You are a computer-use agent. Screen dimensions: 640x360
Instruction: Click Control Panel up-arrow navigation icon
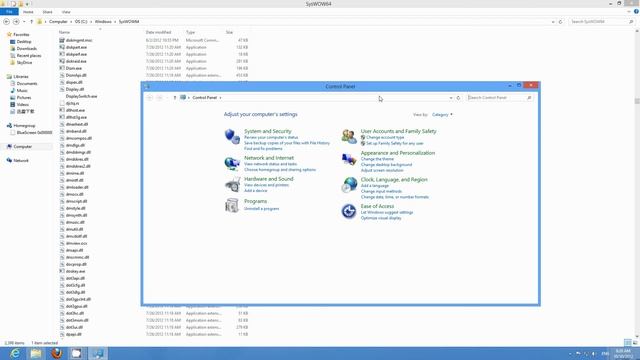[175, 98]
